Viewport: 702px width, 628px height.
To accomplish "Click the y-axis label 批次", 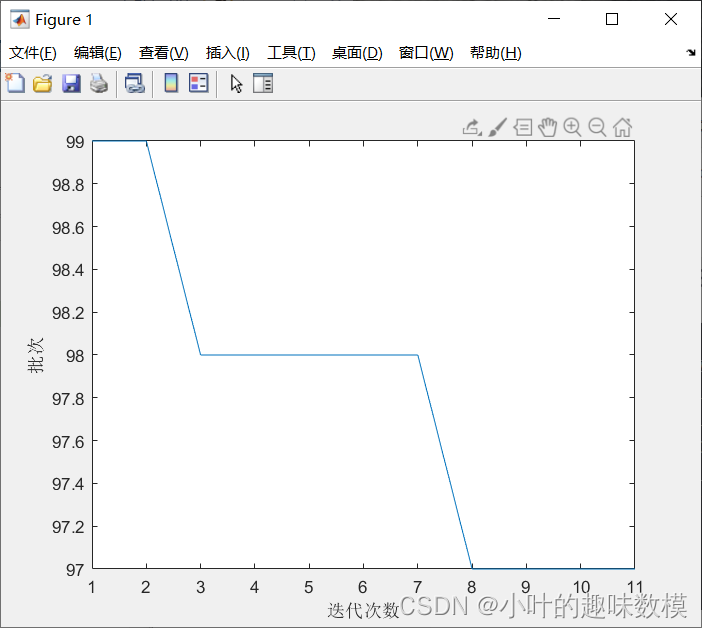I will pos(35,355).
